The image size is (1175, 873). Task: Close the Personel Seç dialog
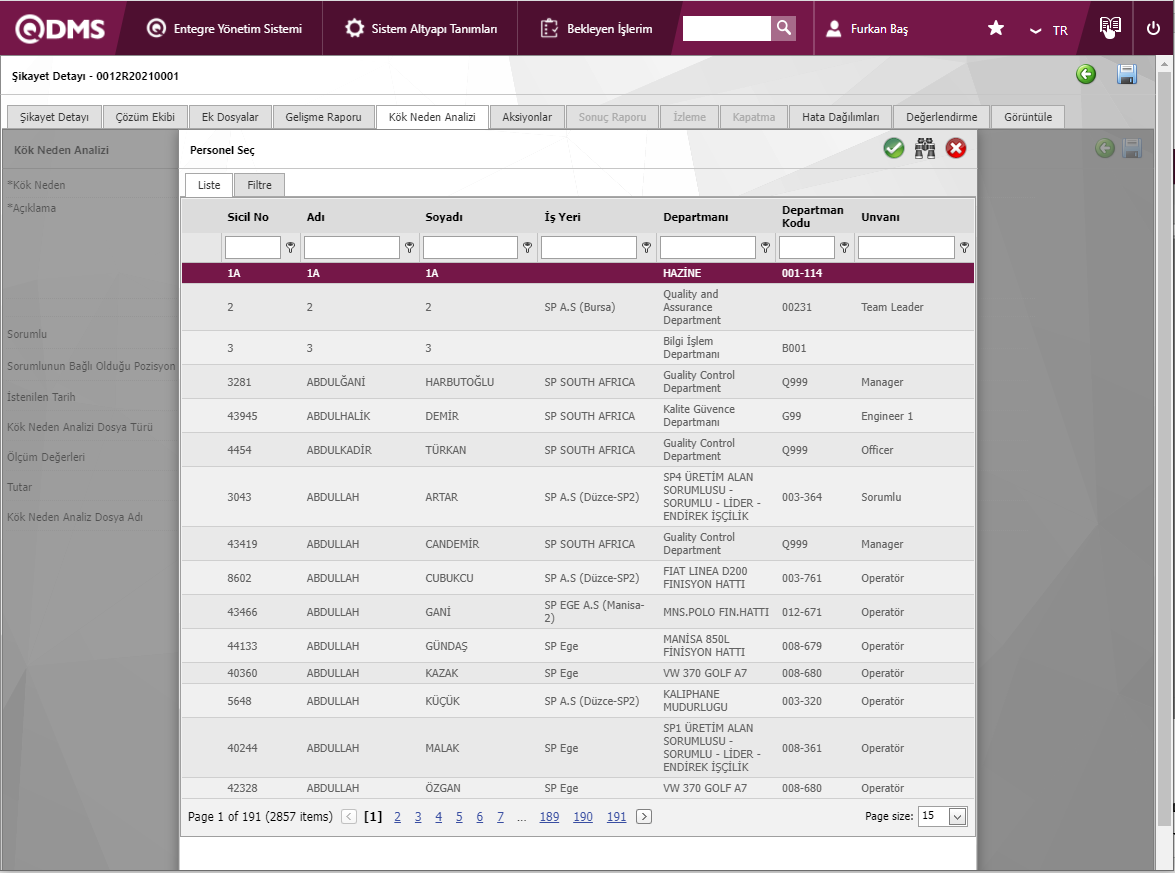point(956,149)
